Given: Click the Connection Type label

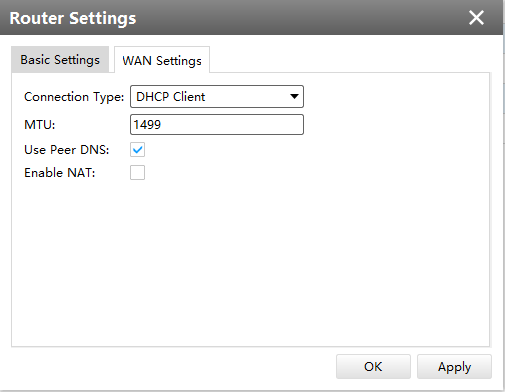Looking at the screenshot, I should 74,97.
